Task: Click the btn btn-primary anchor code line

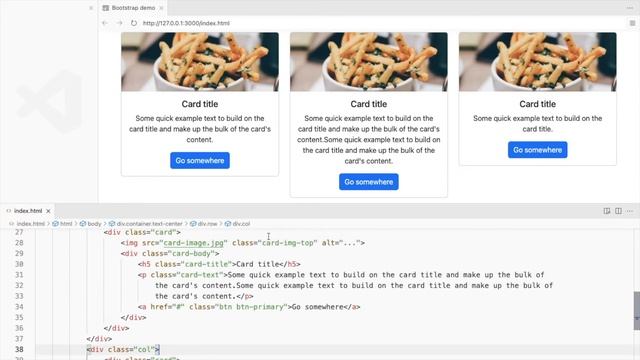Action: click(x=249, y=307)
